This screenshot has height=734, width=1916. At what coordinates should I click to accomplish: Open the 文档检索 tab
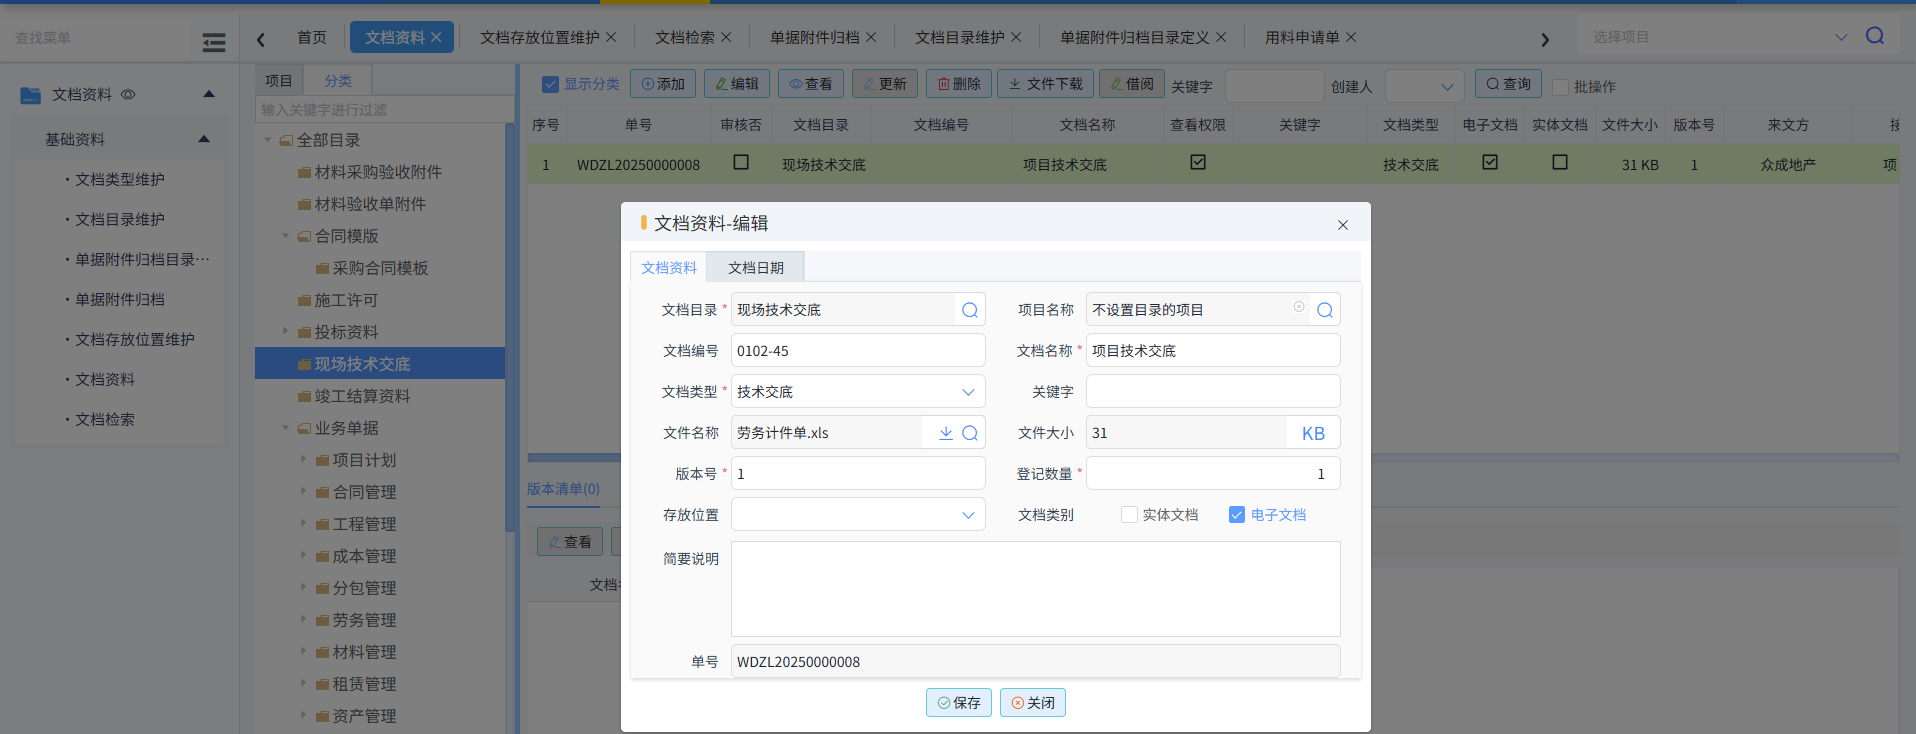(684, 37)
